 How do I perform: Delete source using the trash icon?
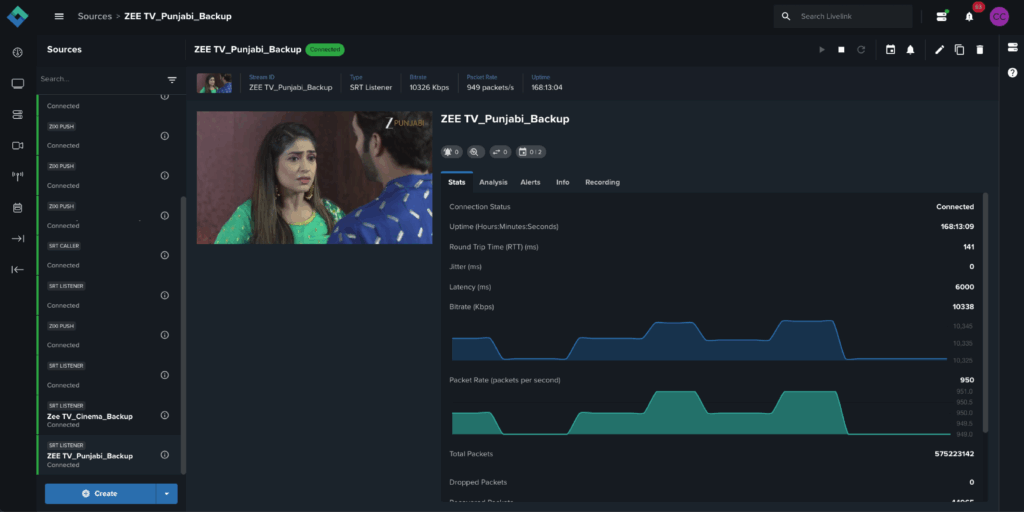979,49
